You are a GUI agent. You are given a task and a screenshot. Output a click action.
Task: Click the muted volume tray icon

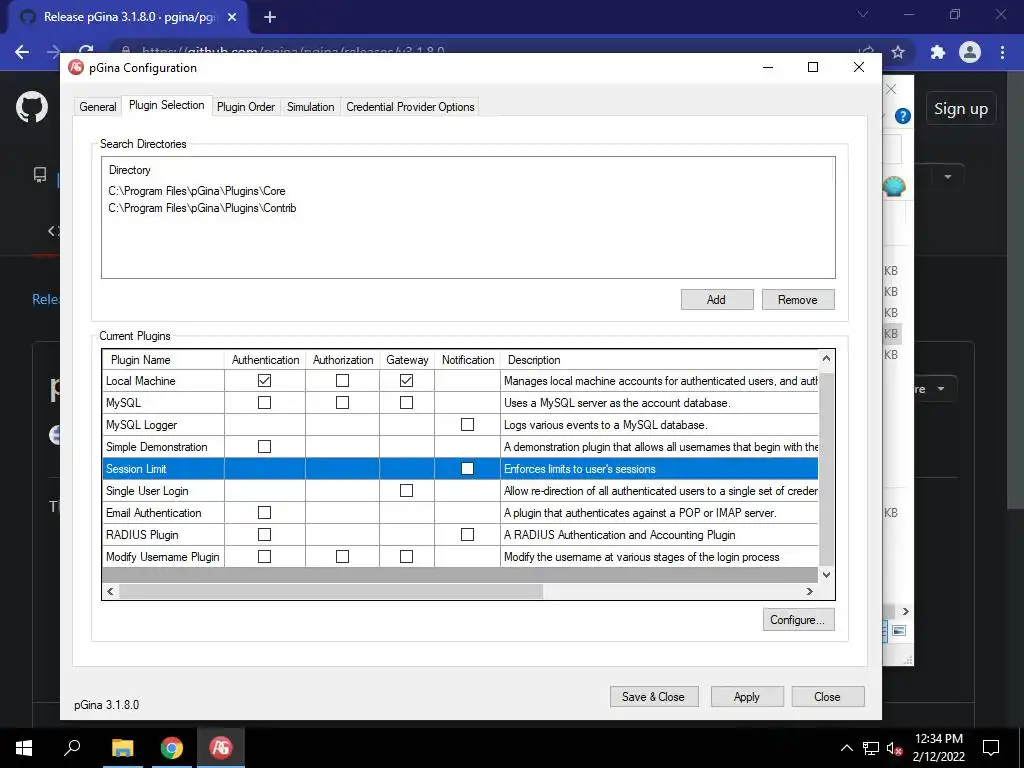[894, 748]
